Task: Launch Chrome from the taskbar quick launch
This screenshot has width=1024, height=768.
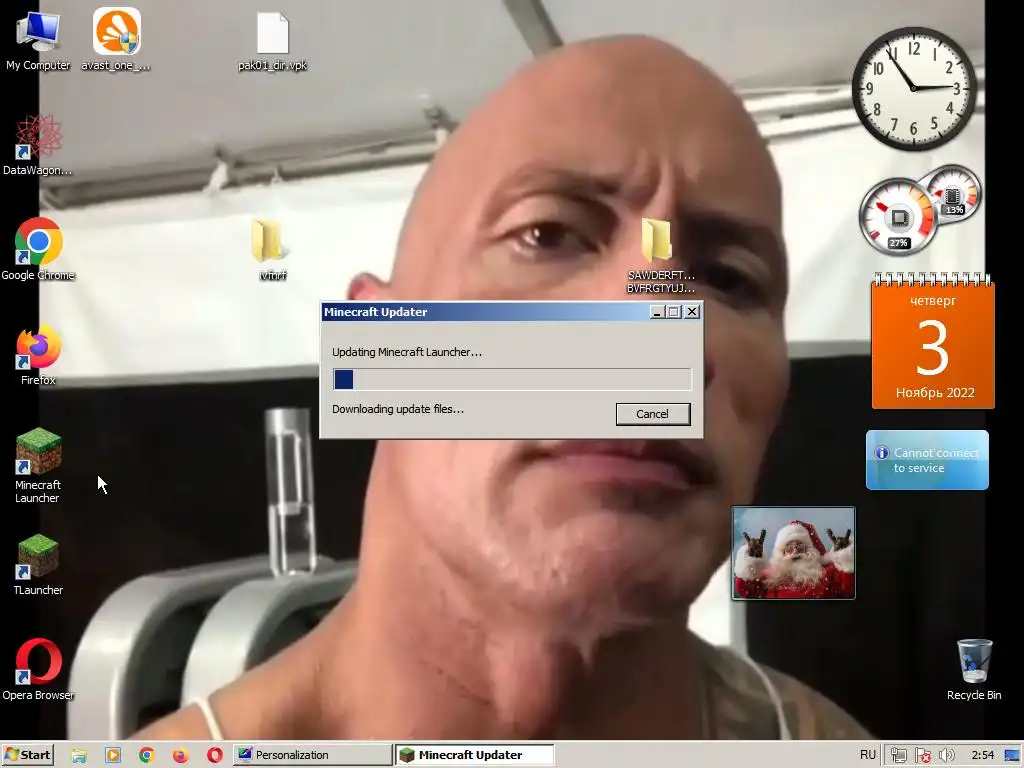Action: [x=147, y=756]
